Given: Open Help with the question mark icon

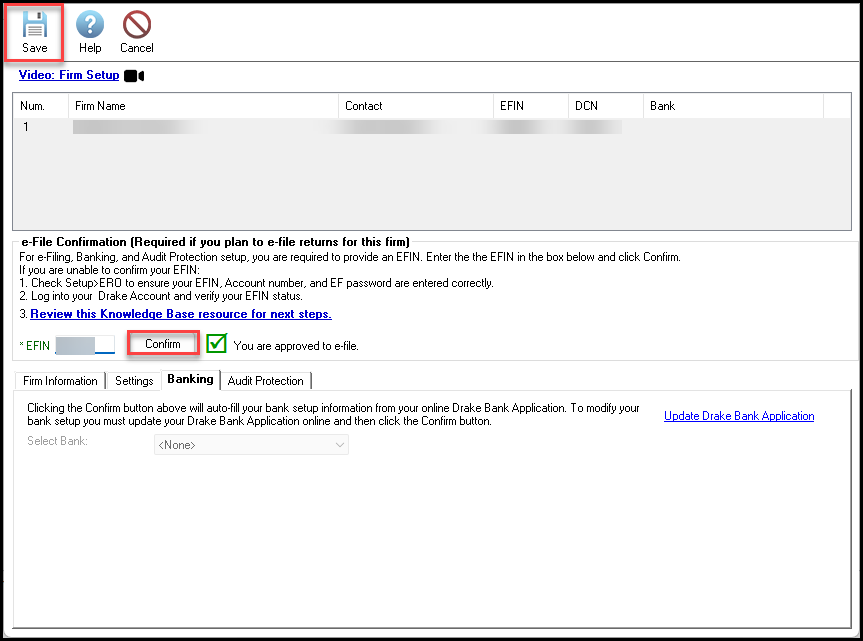Looking at the screenshot, I should click(90, 25).
